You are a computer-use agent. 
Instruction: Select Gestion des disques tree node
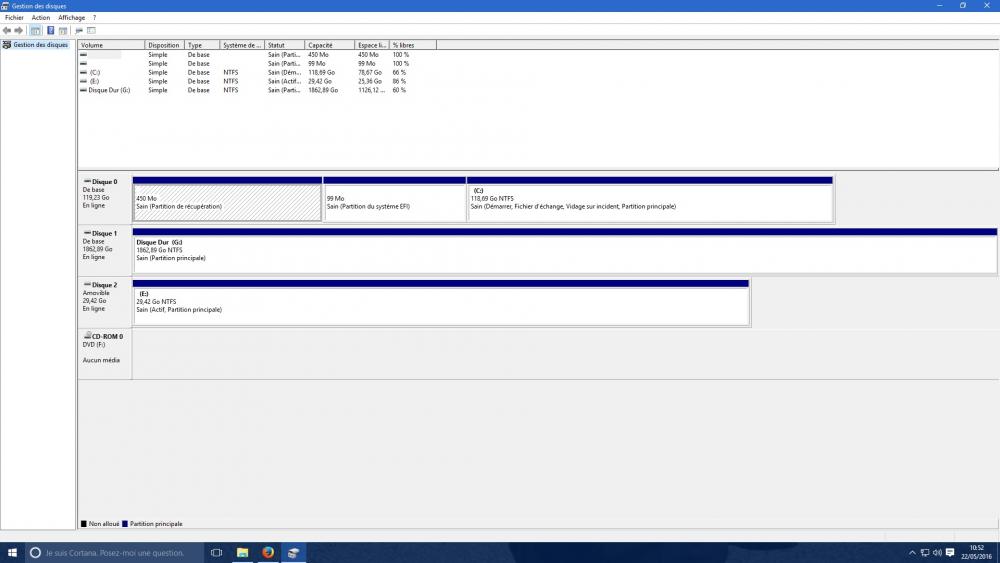pos(40,45)
